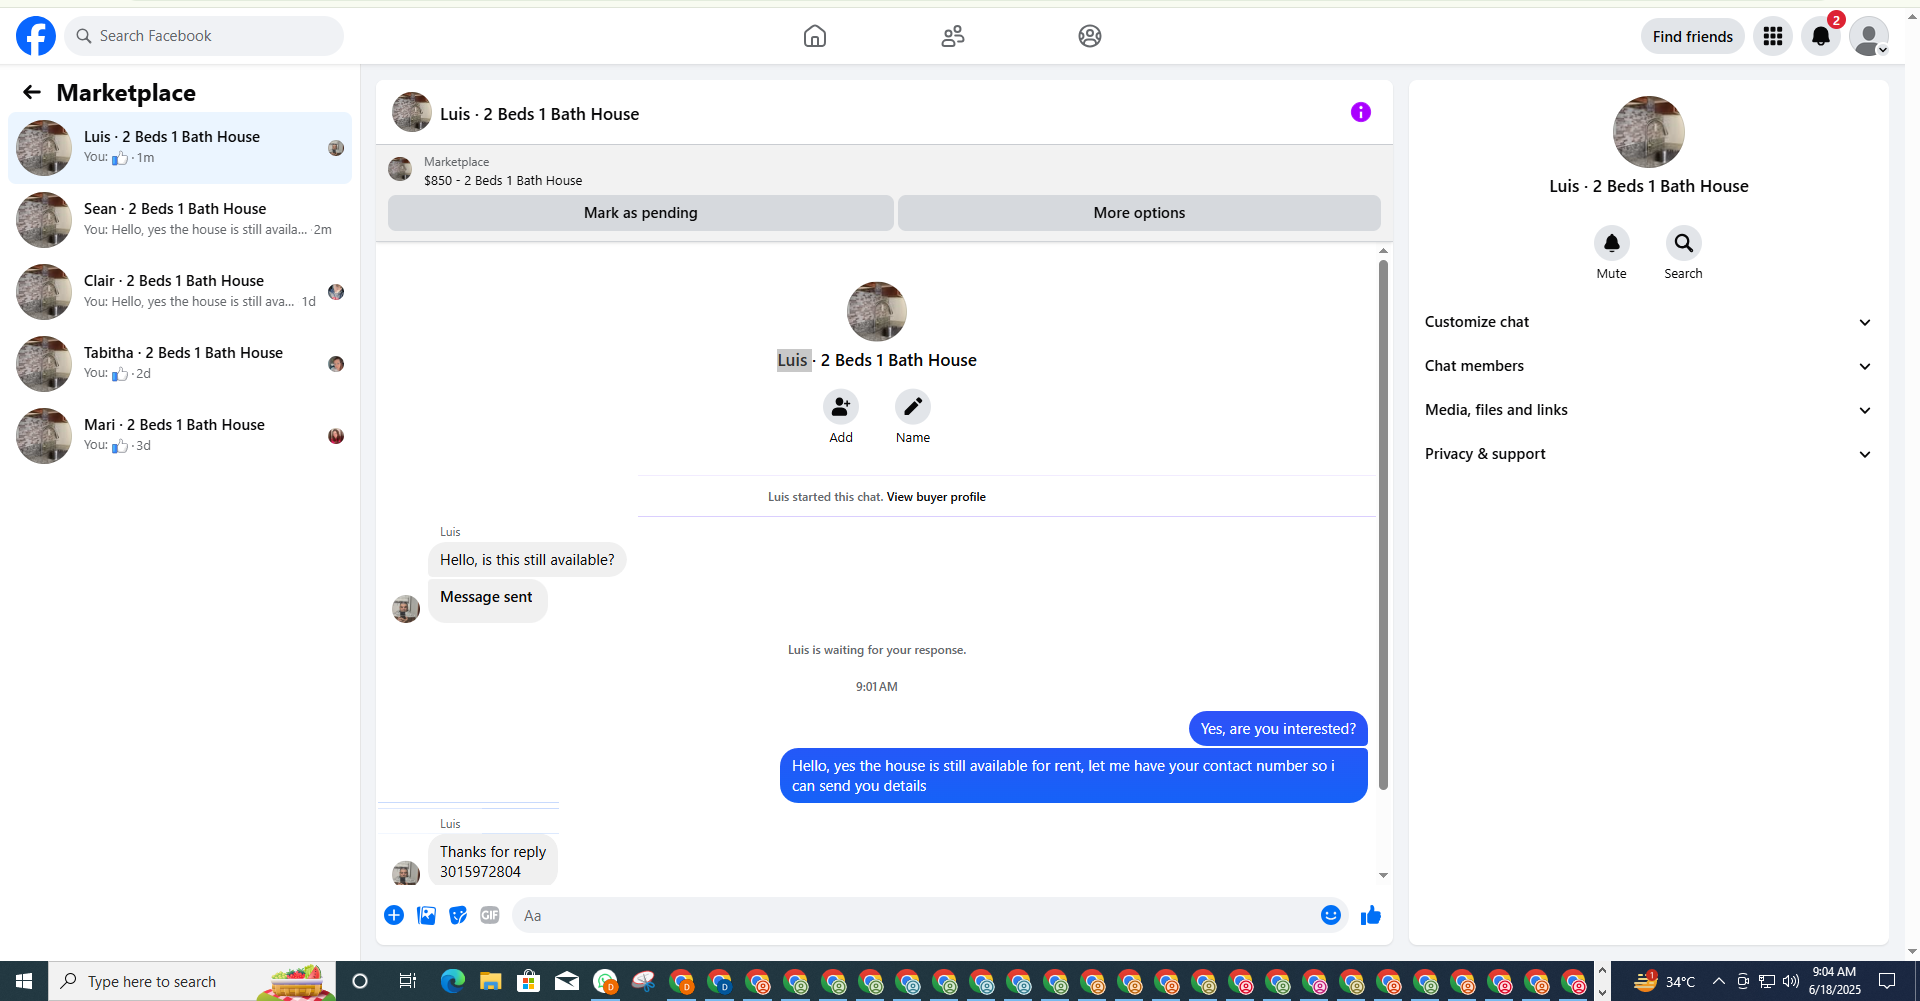
Task: Search in conversation using magnifier icon
Action: pyautogui.click(x=1684, y=243)
